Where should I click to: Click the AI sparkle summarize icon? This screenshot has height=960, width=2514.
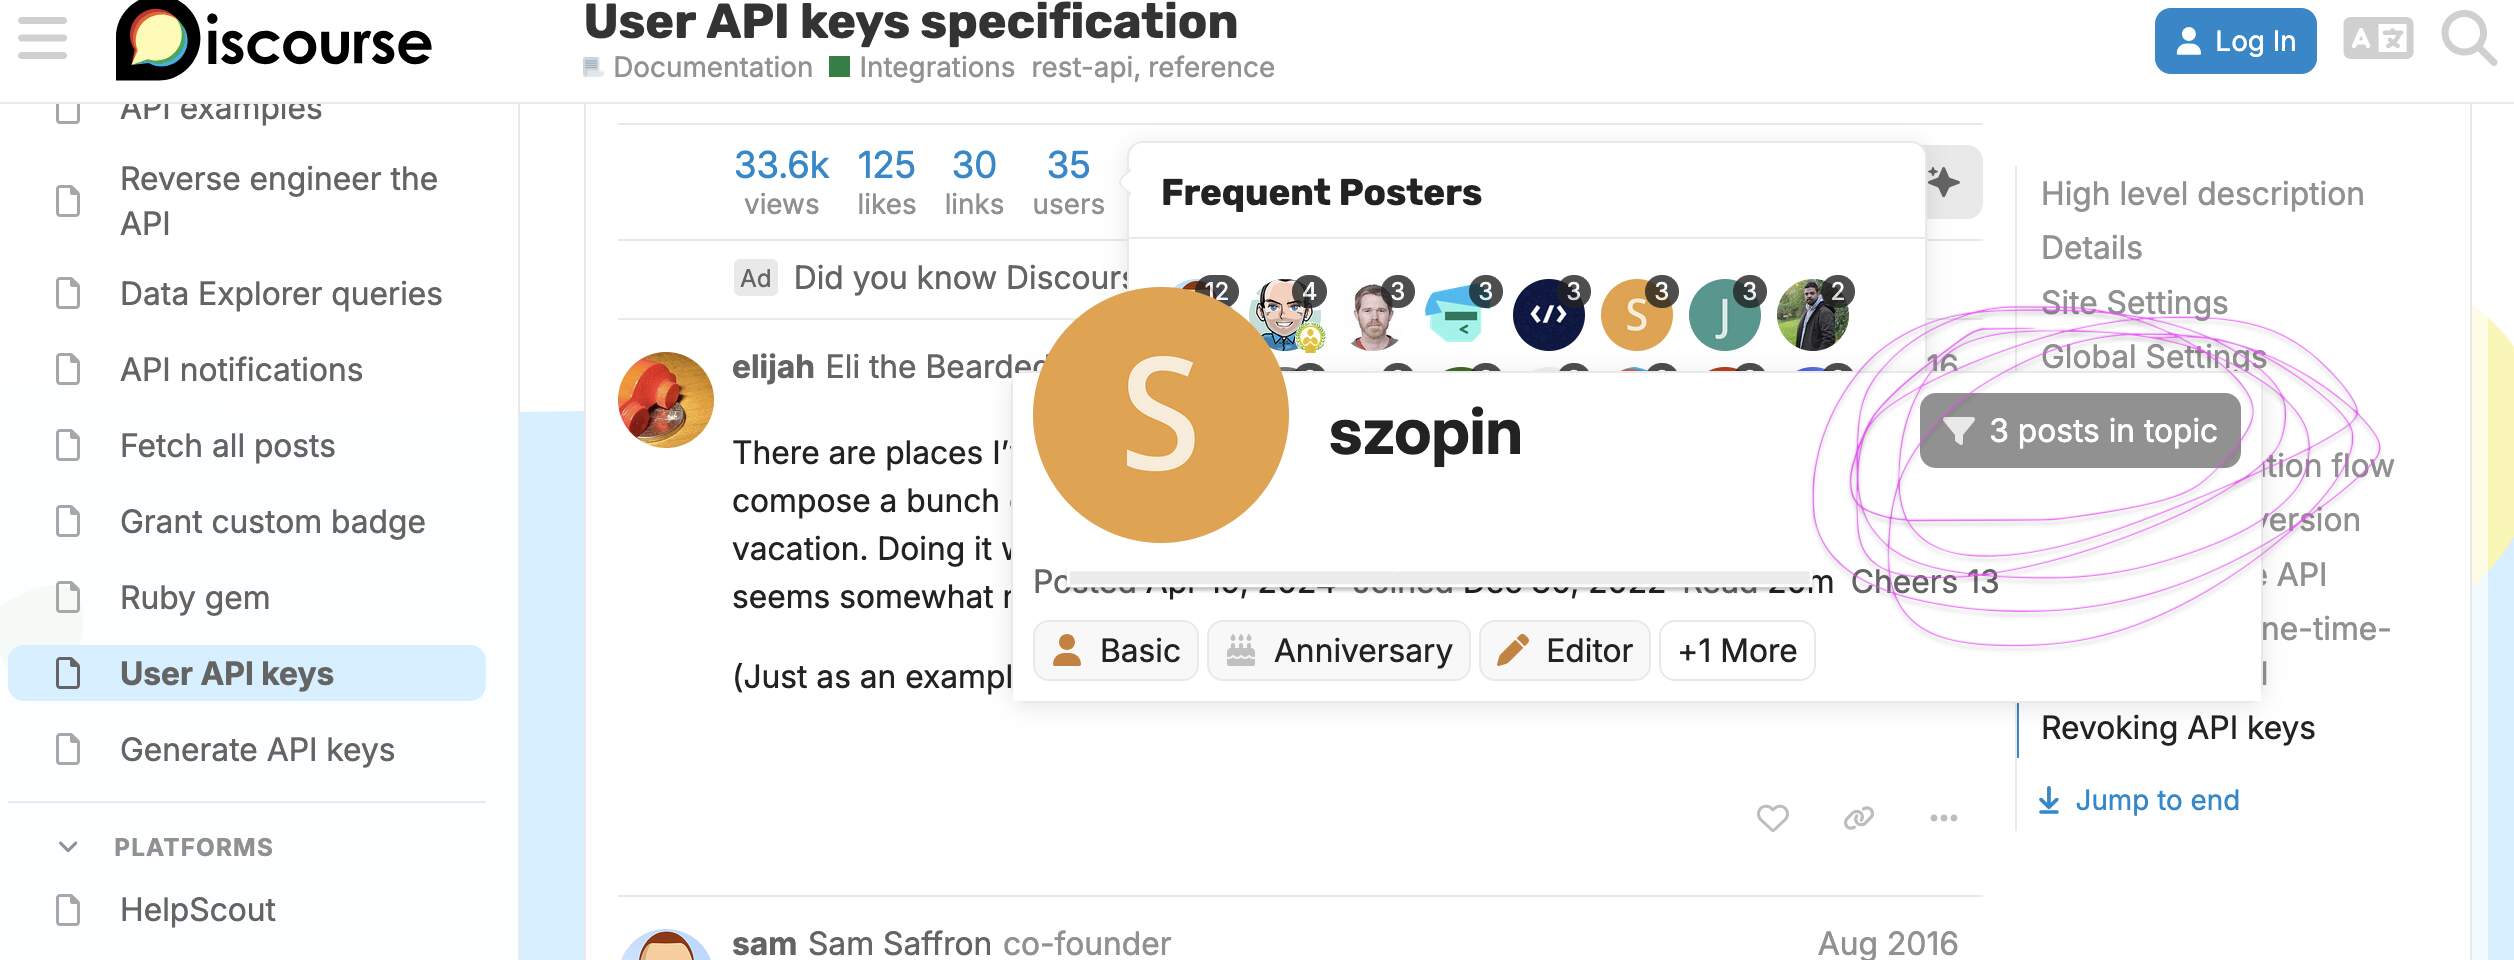(1945, 182)
